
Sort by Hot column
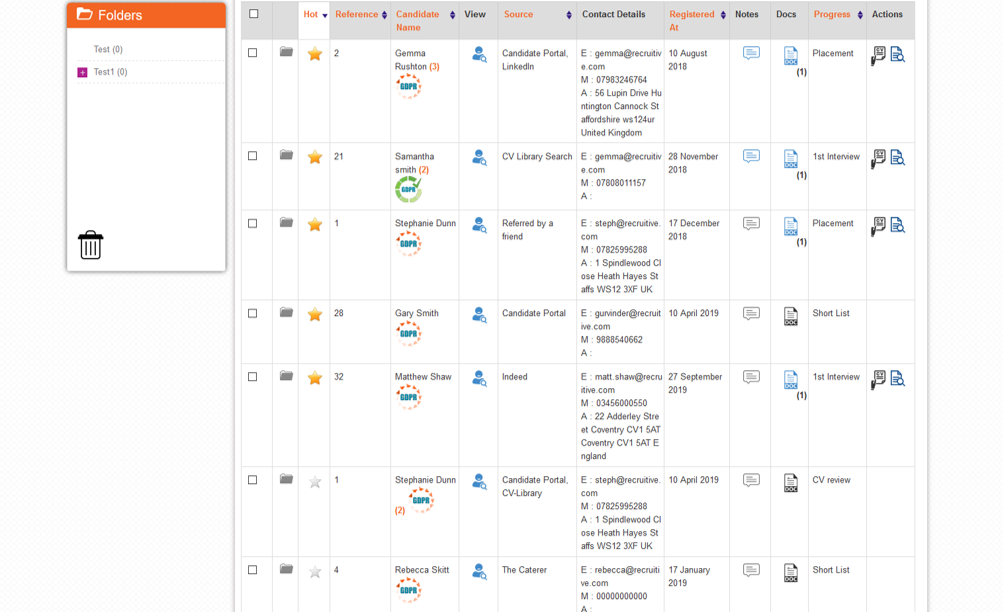pos(315,14)
